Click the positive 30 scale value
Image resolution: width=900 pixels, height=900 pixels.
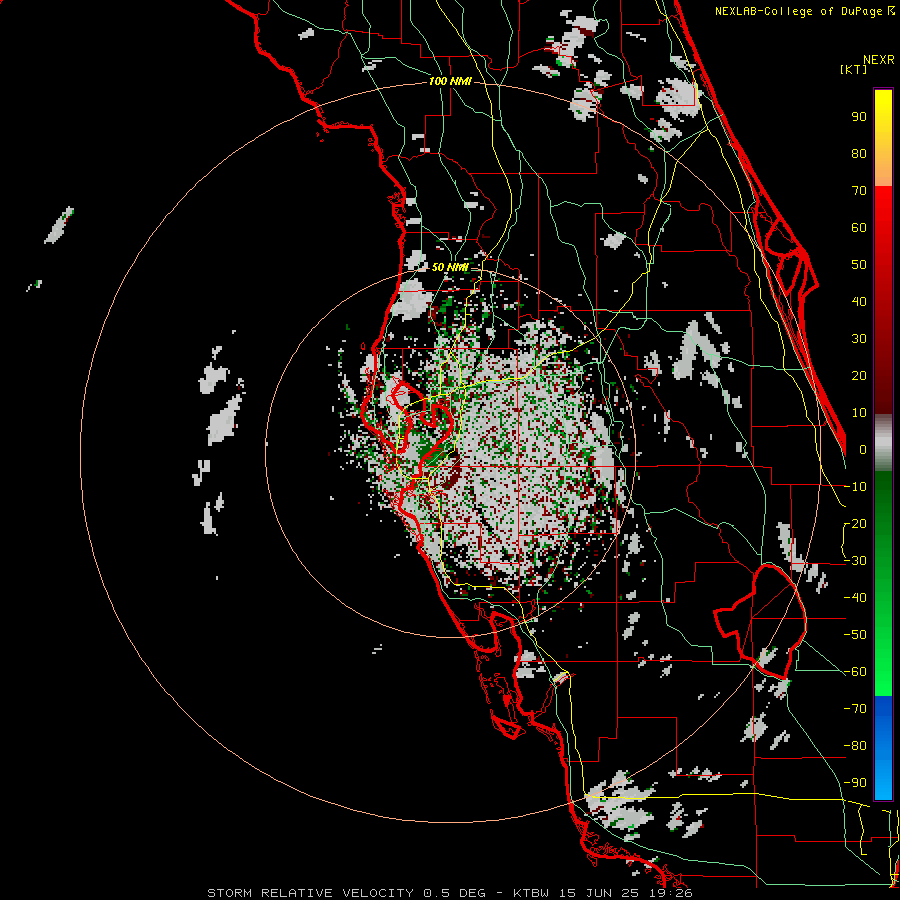pyautogui.click(x=859, y=339)
